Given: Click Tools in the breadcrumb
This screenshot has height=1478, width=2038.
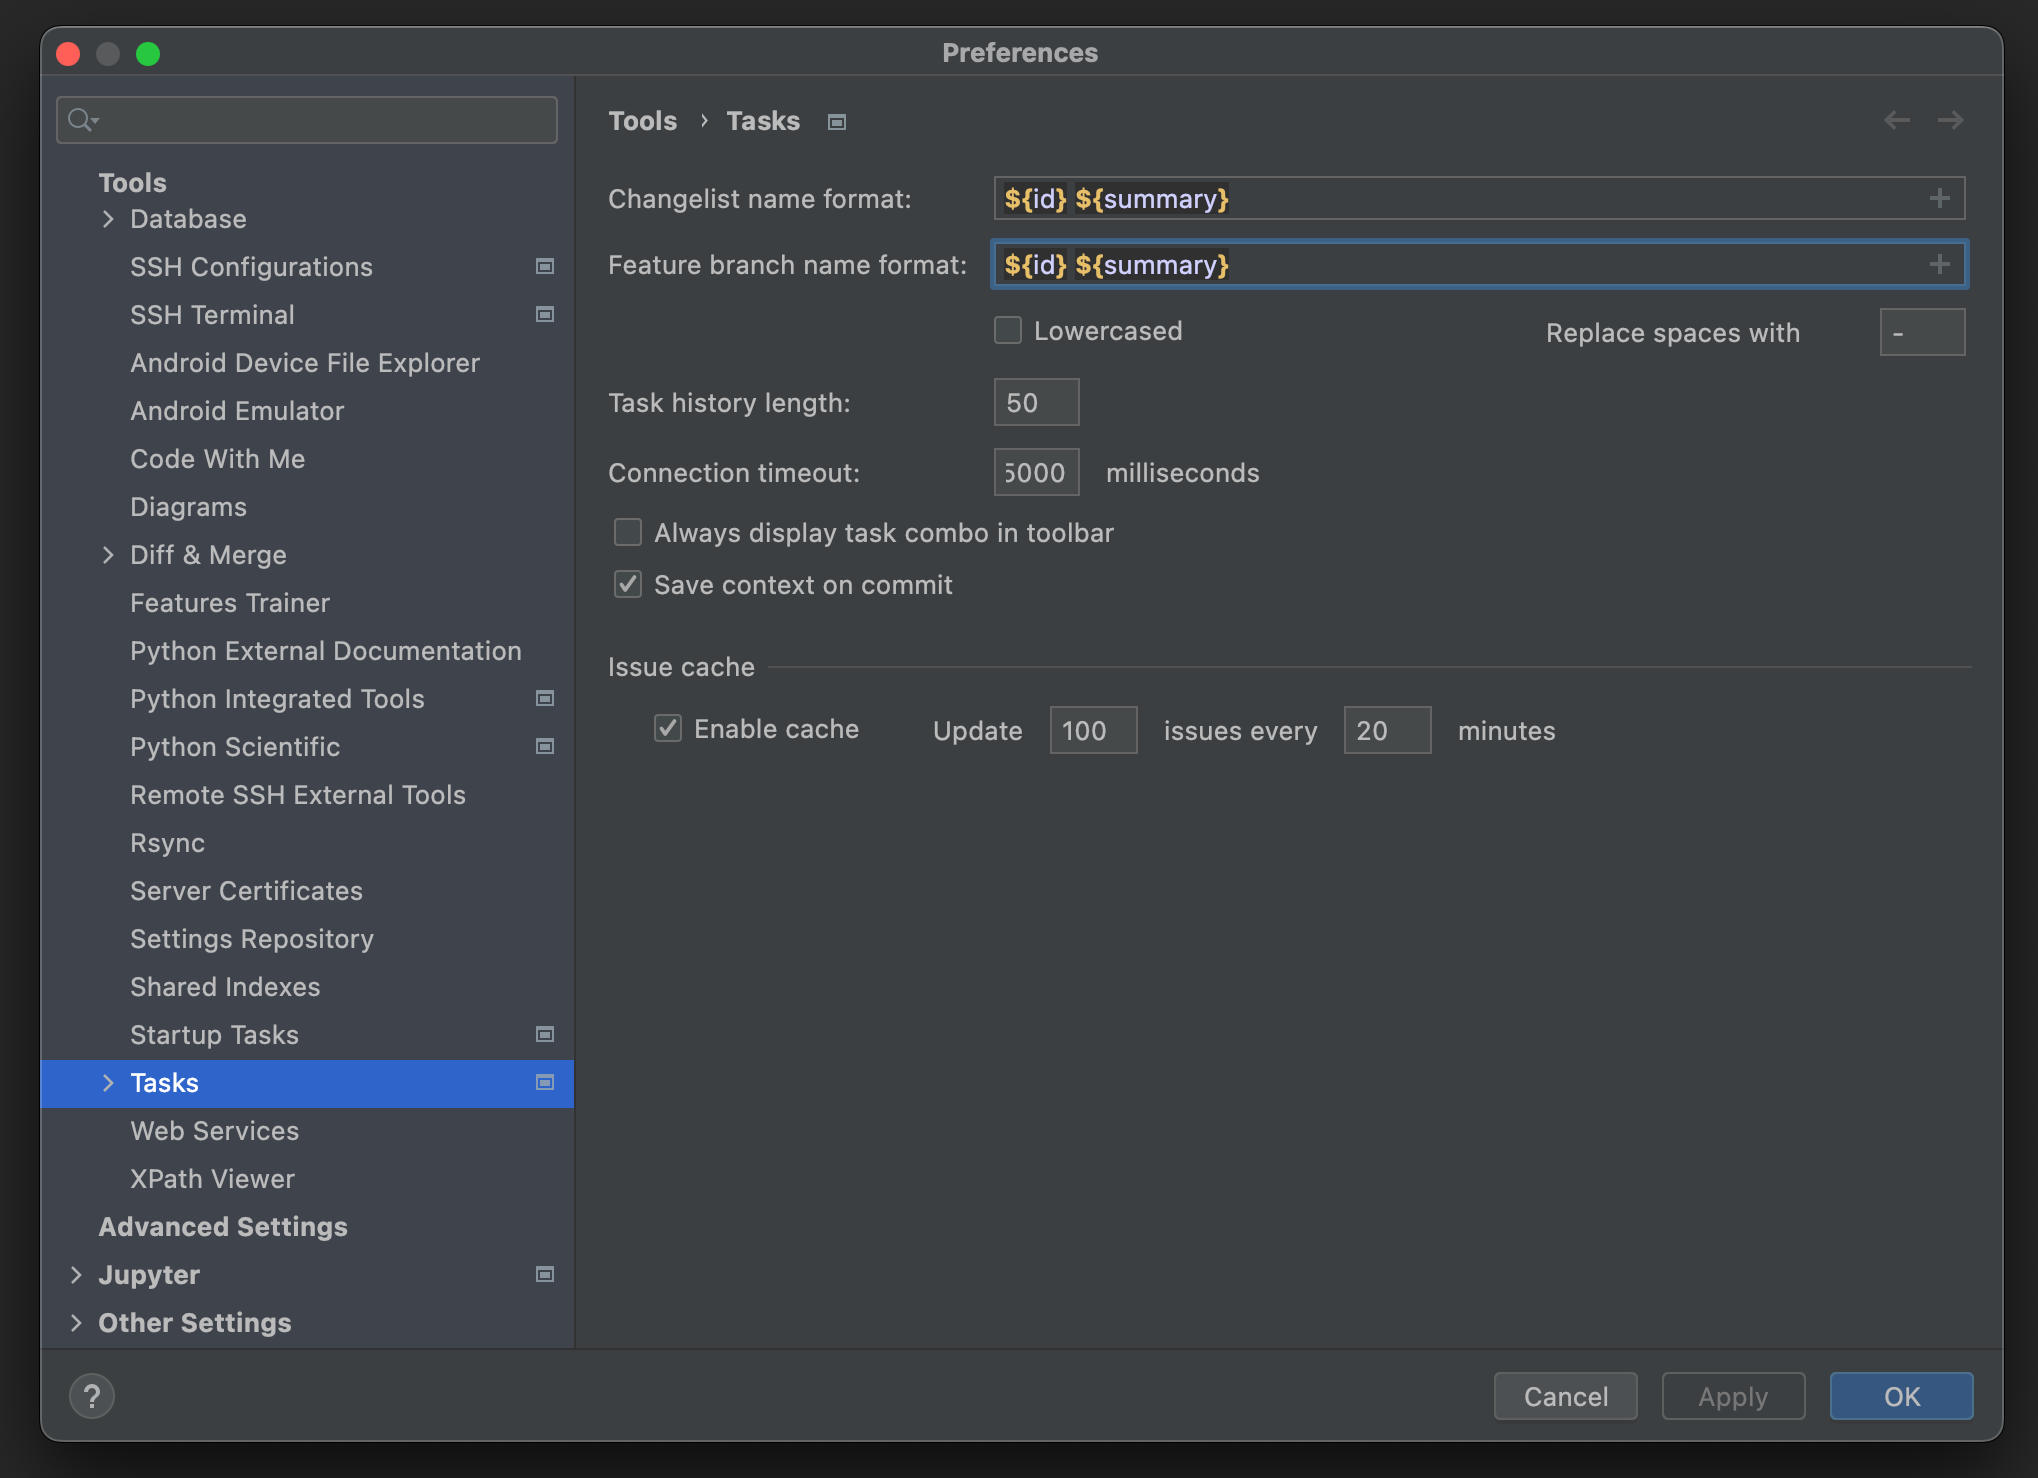Looking at the screenshot, I should click(642, 121).
